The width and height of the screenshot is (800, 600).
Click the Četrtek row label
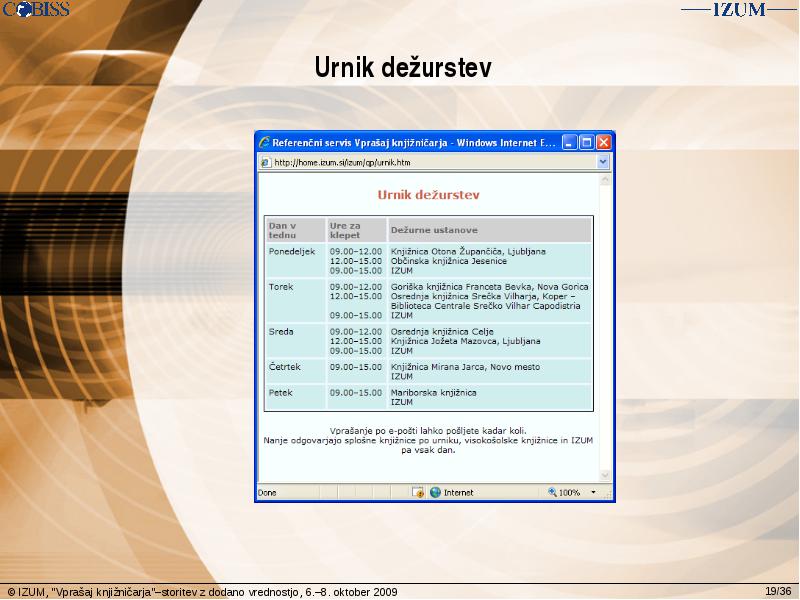point(285,367)
